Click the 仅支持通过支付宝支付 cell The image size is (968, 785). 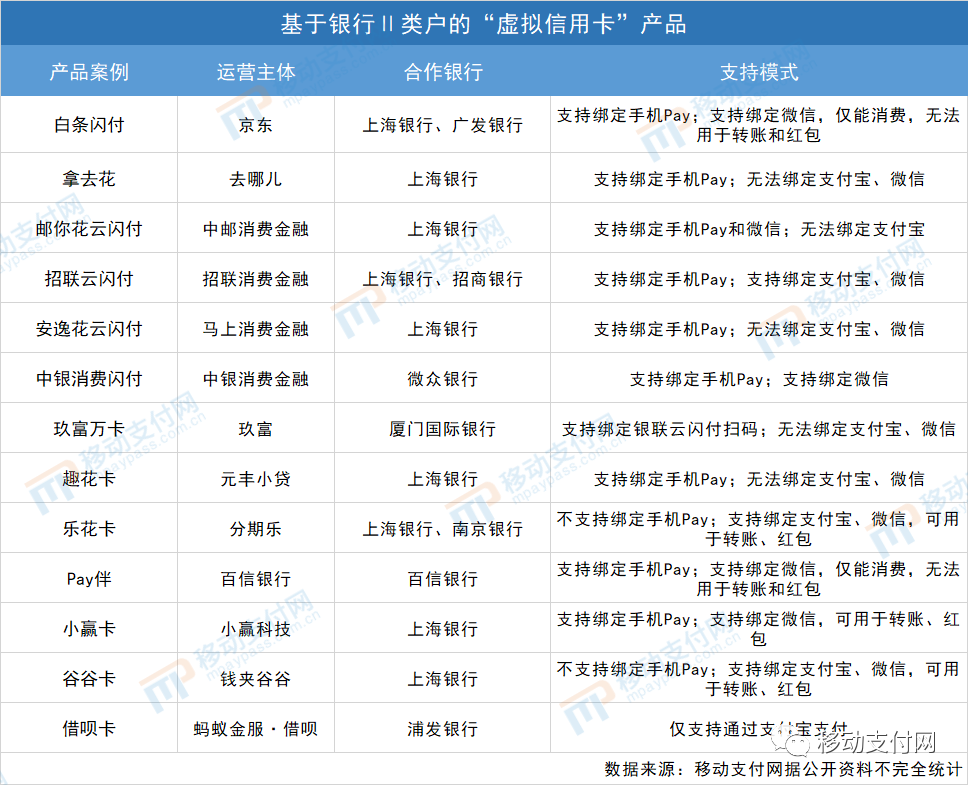pyautogui.click(x=759, y=729)
